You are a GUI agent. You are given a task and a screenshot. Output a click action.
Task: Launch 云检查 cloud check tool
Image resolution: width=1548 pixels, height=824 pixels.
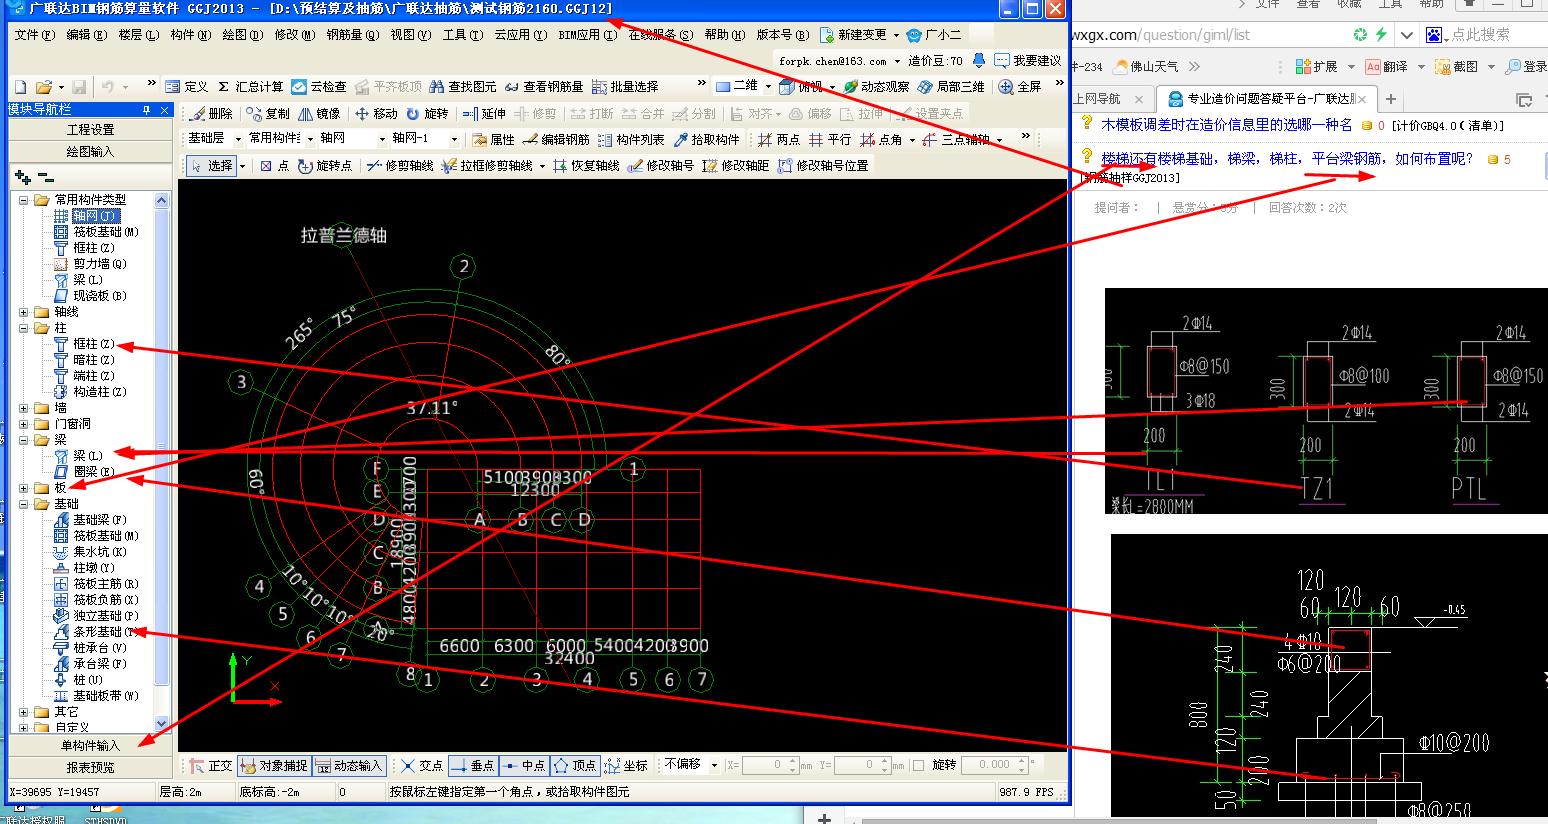point(318,87)
